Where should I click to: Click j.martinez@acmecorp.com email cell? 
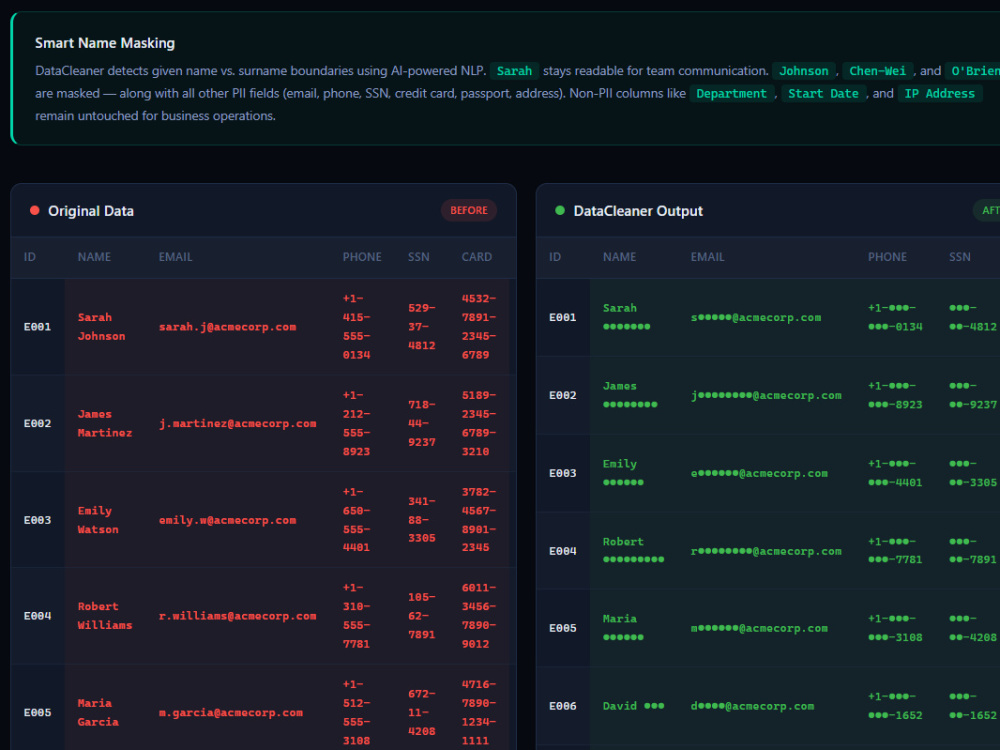click(x=238, y=423)
